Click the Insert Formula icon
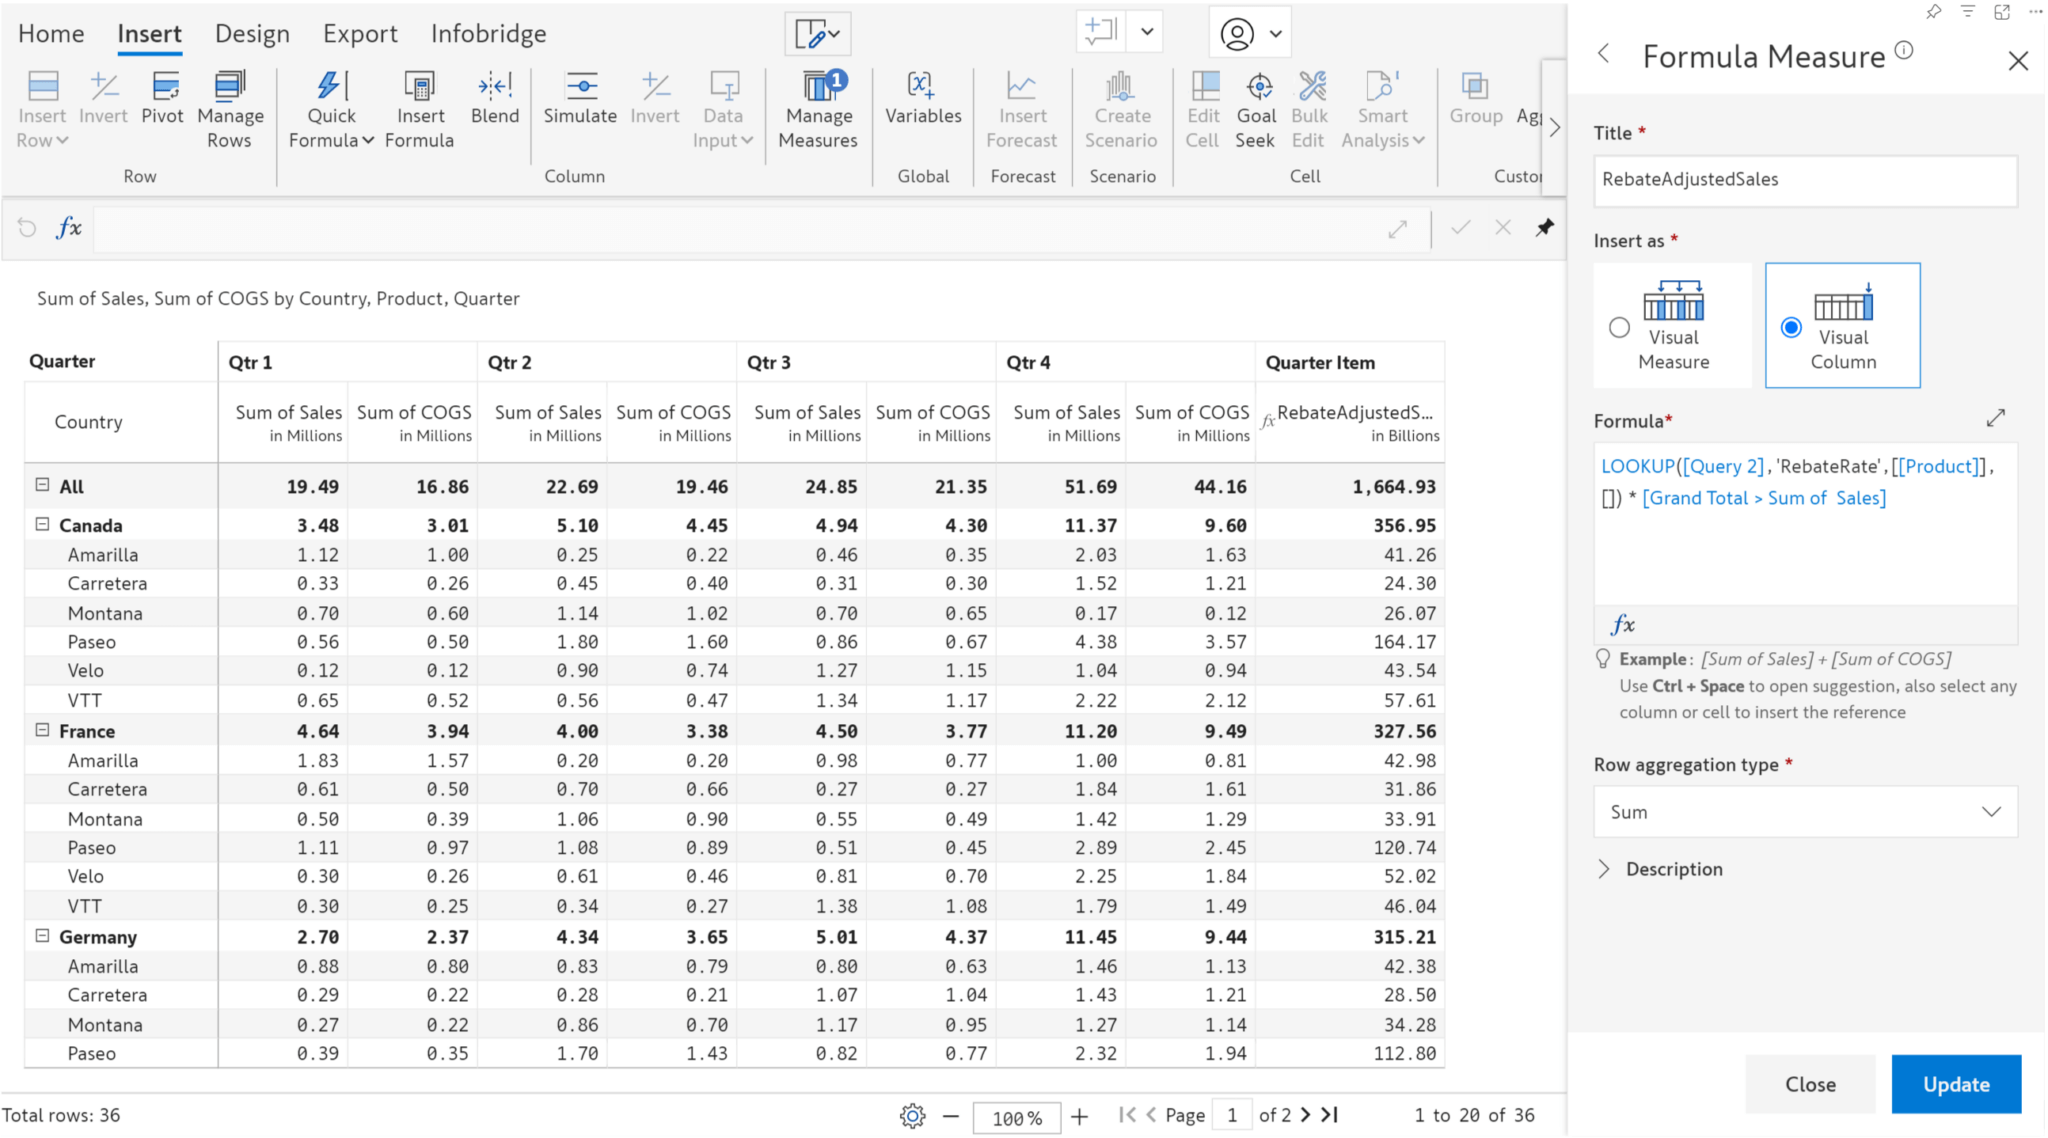Image resolution: width=2048 pixels, height=1138 pixels. pyautogui.click(x=419, y=86)
